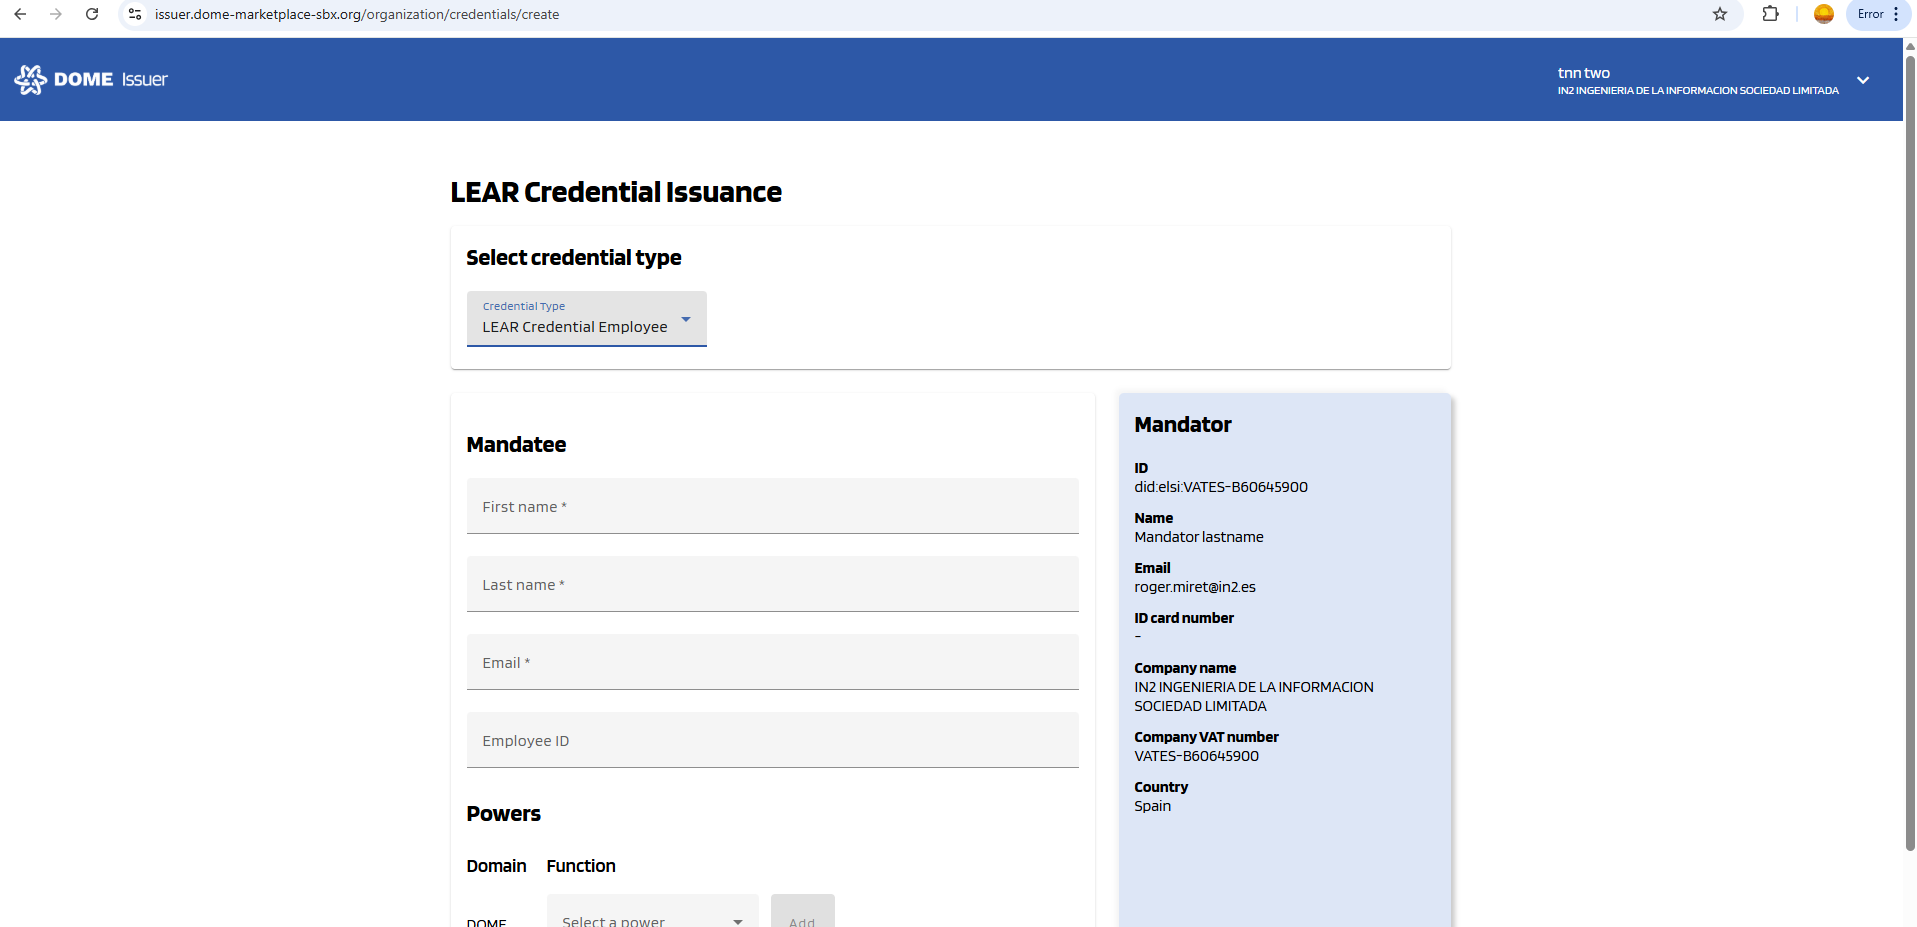The width and height of the screenshot is (1917, 927).
Task: Click the DOME Issuer logo
Action: 91,80
